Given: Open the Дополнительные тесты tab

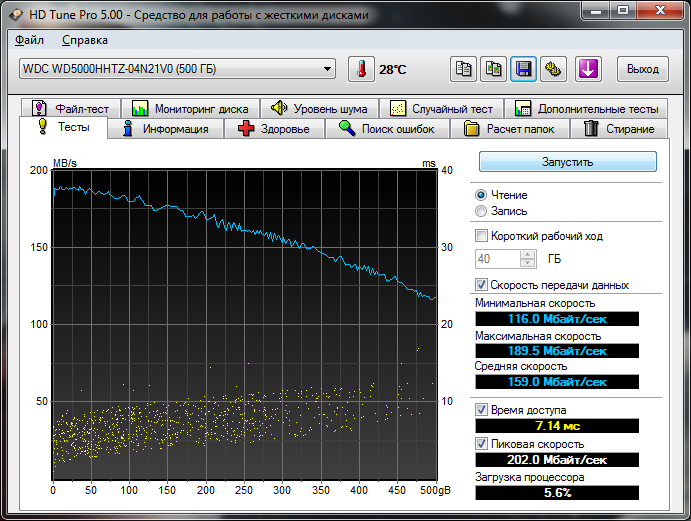Looking at the screenshot, I should click(x=586, y=108).
